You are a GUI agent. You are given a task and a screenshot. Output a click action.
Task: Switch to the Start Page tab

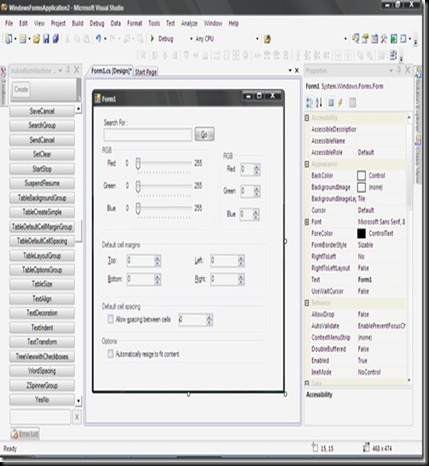(x=146, y=72)
